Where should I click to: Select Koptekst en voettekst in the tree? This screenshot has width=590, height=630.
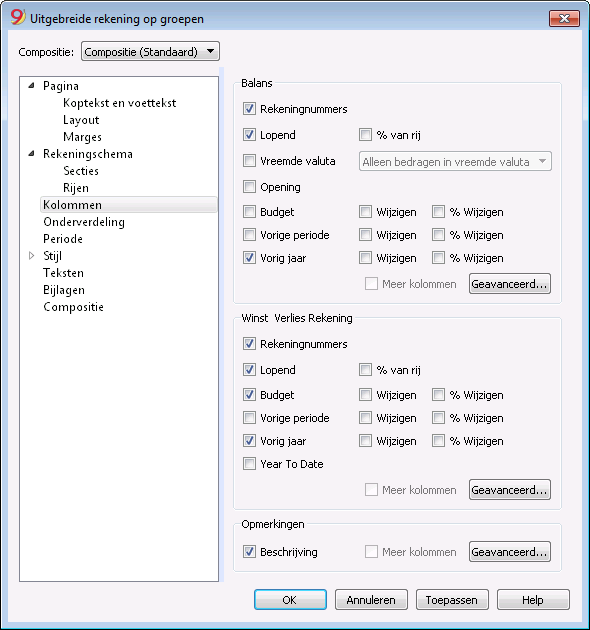(119, 103)
